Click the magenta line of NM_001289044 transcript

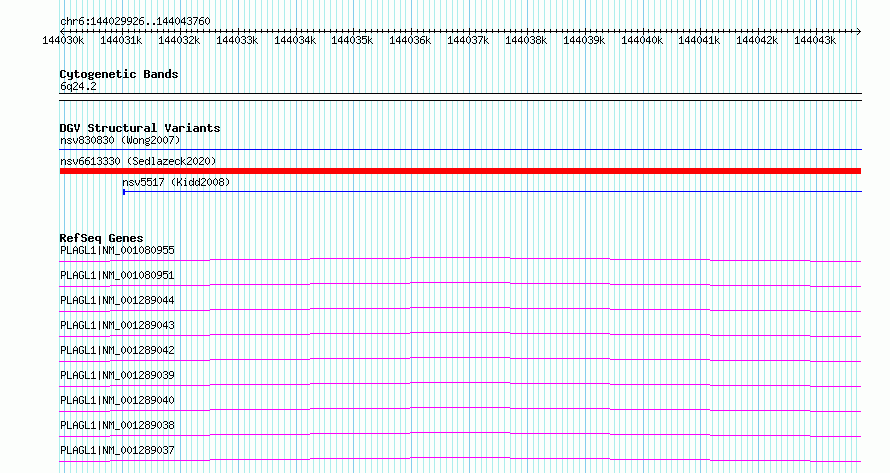coord(460,309)
